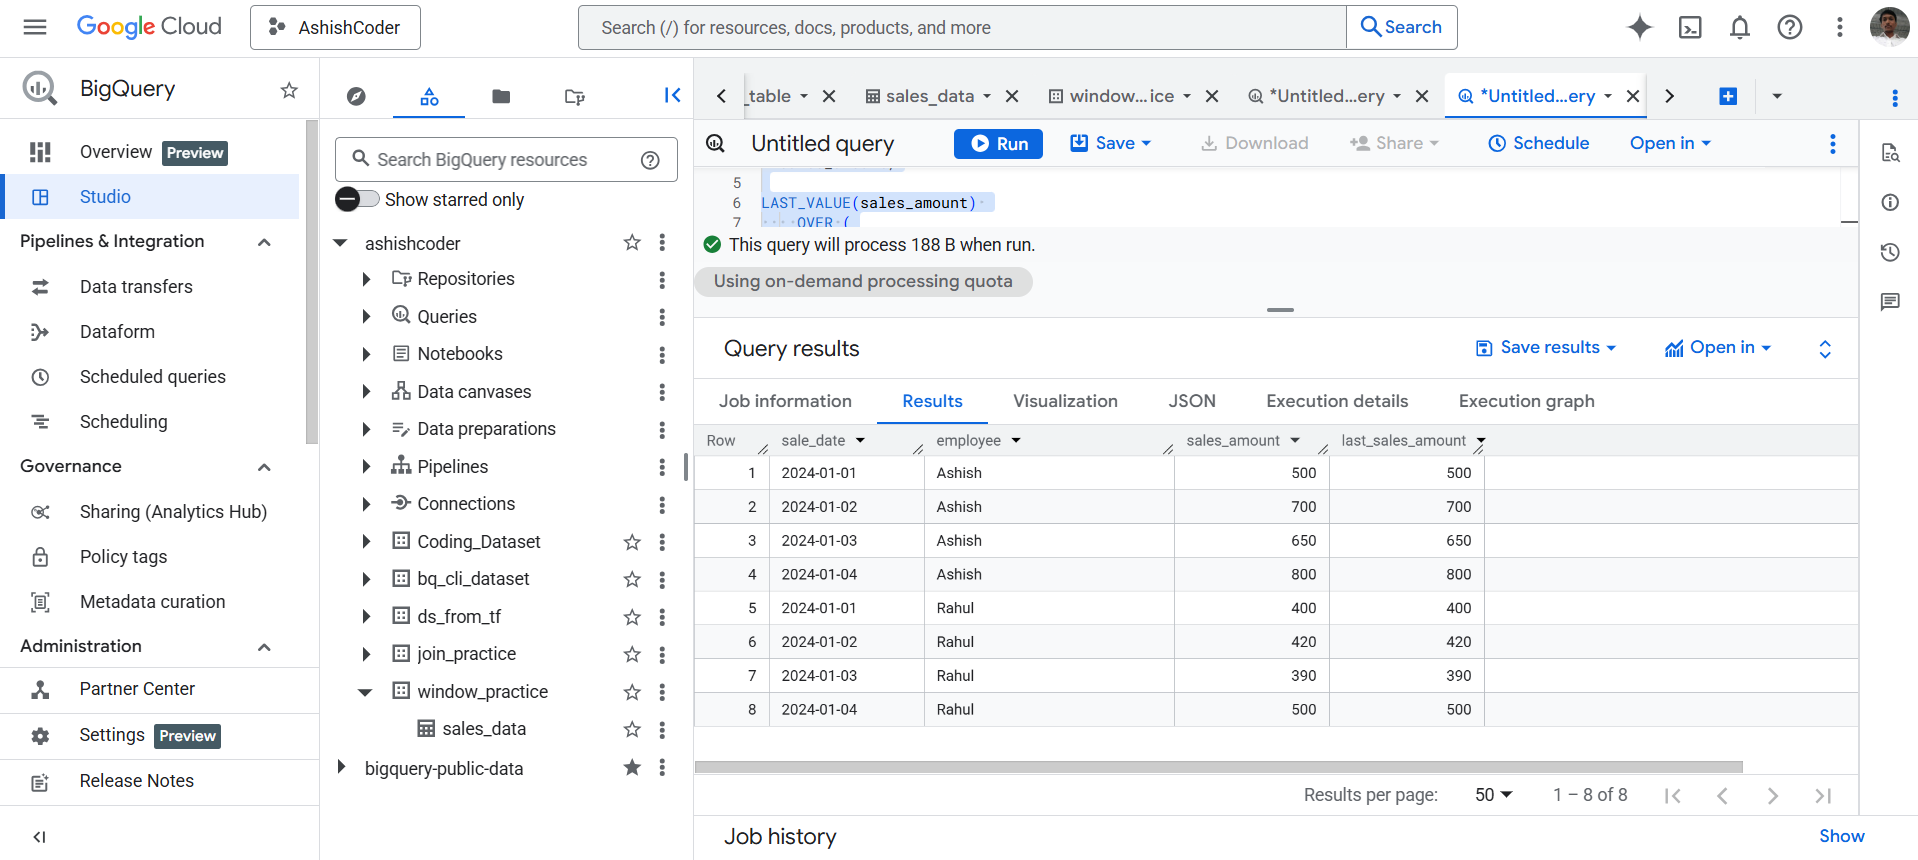
Task: Show the job history panel
Action: coord(1841,836)
